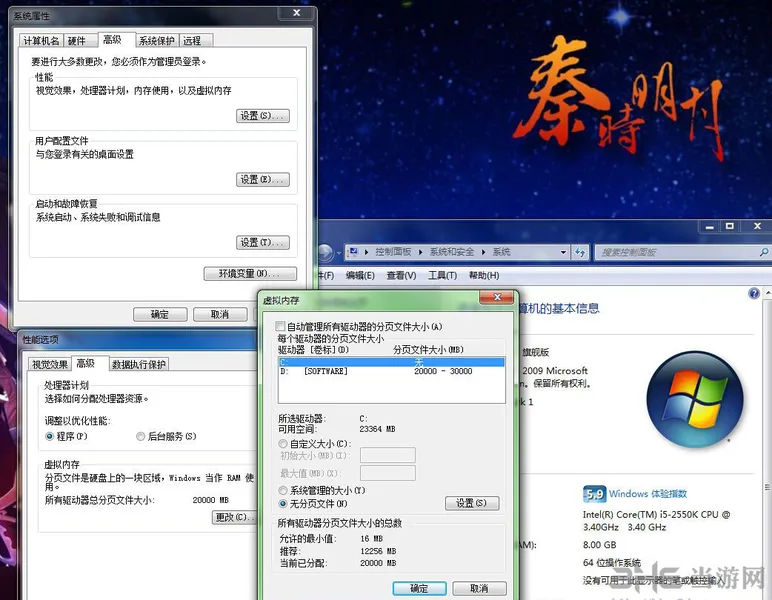This screenshot has height=600, width=772.
Task: Open the 帮助(H) menu
Action: click(x=484, y=276)
